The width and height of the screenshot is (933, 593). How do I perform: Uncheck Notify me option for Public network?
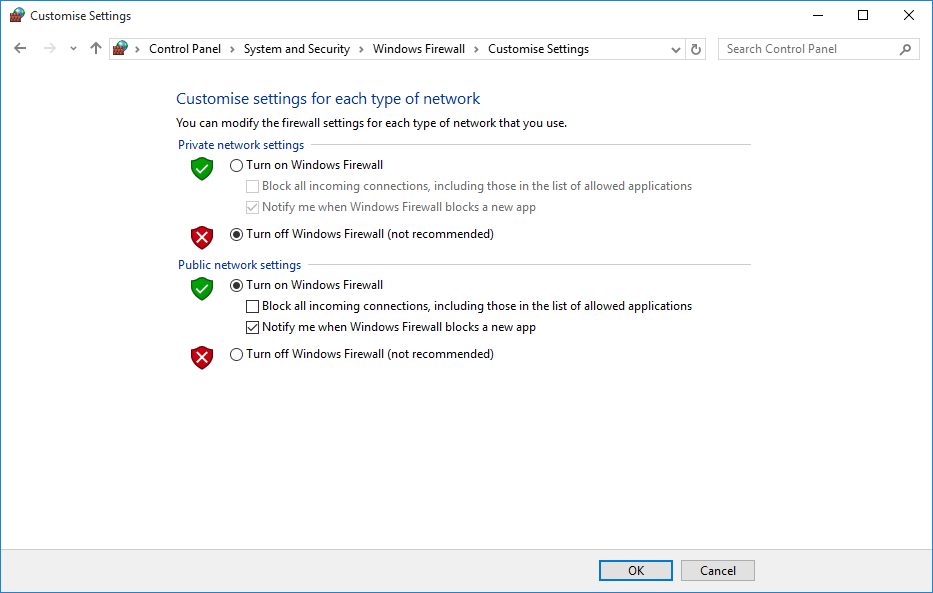252,327
